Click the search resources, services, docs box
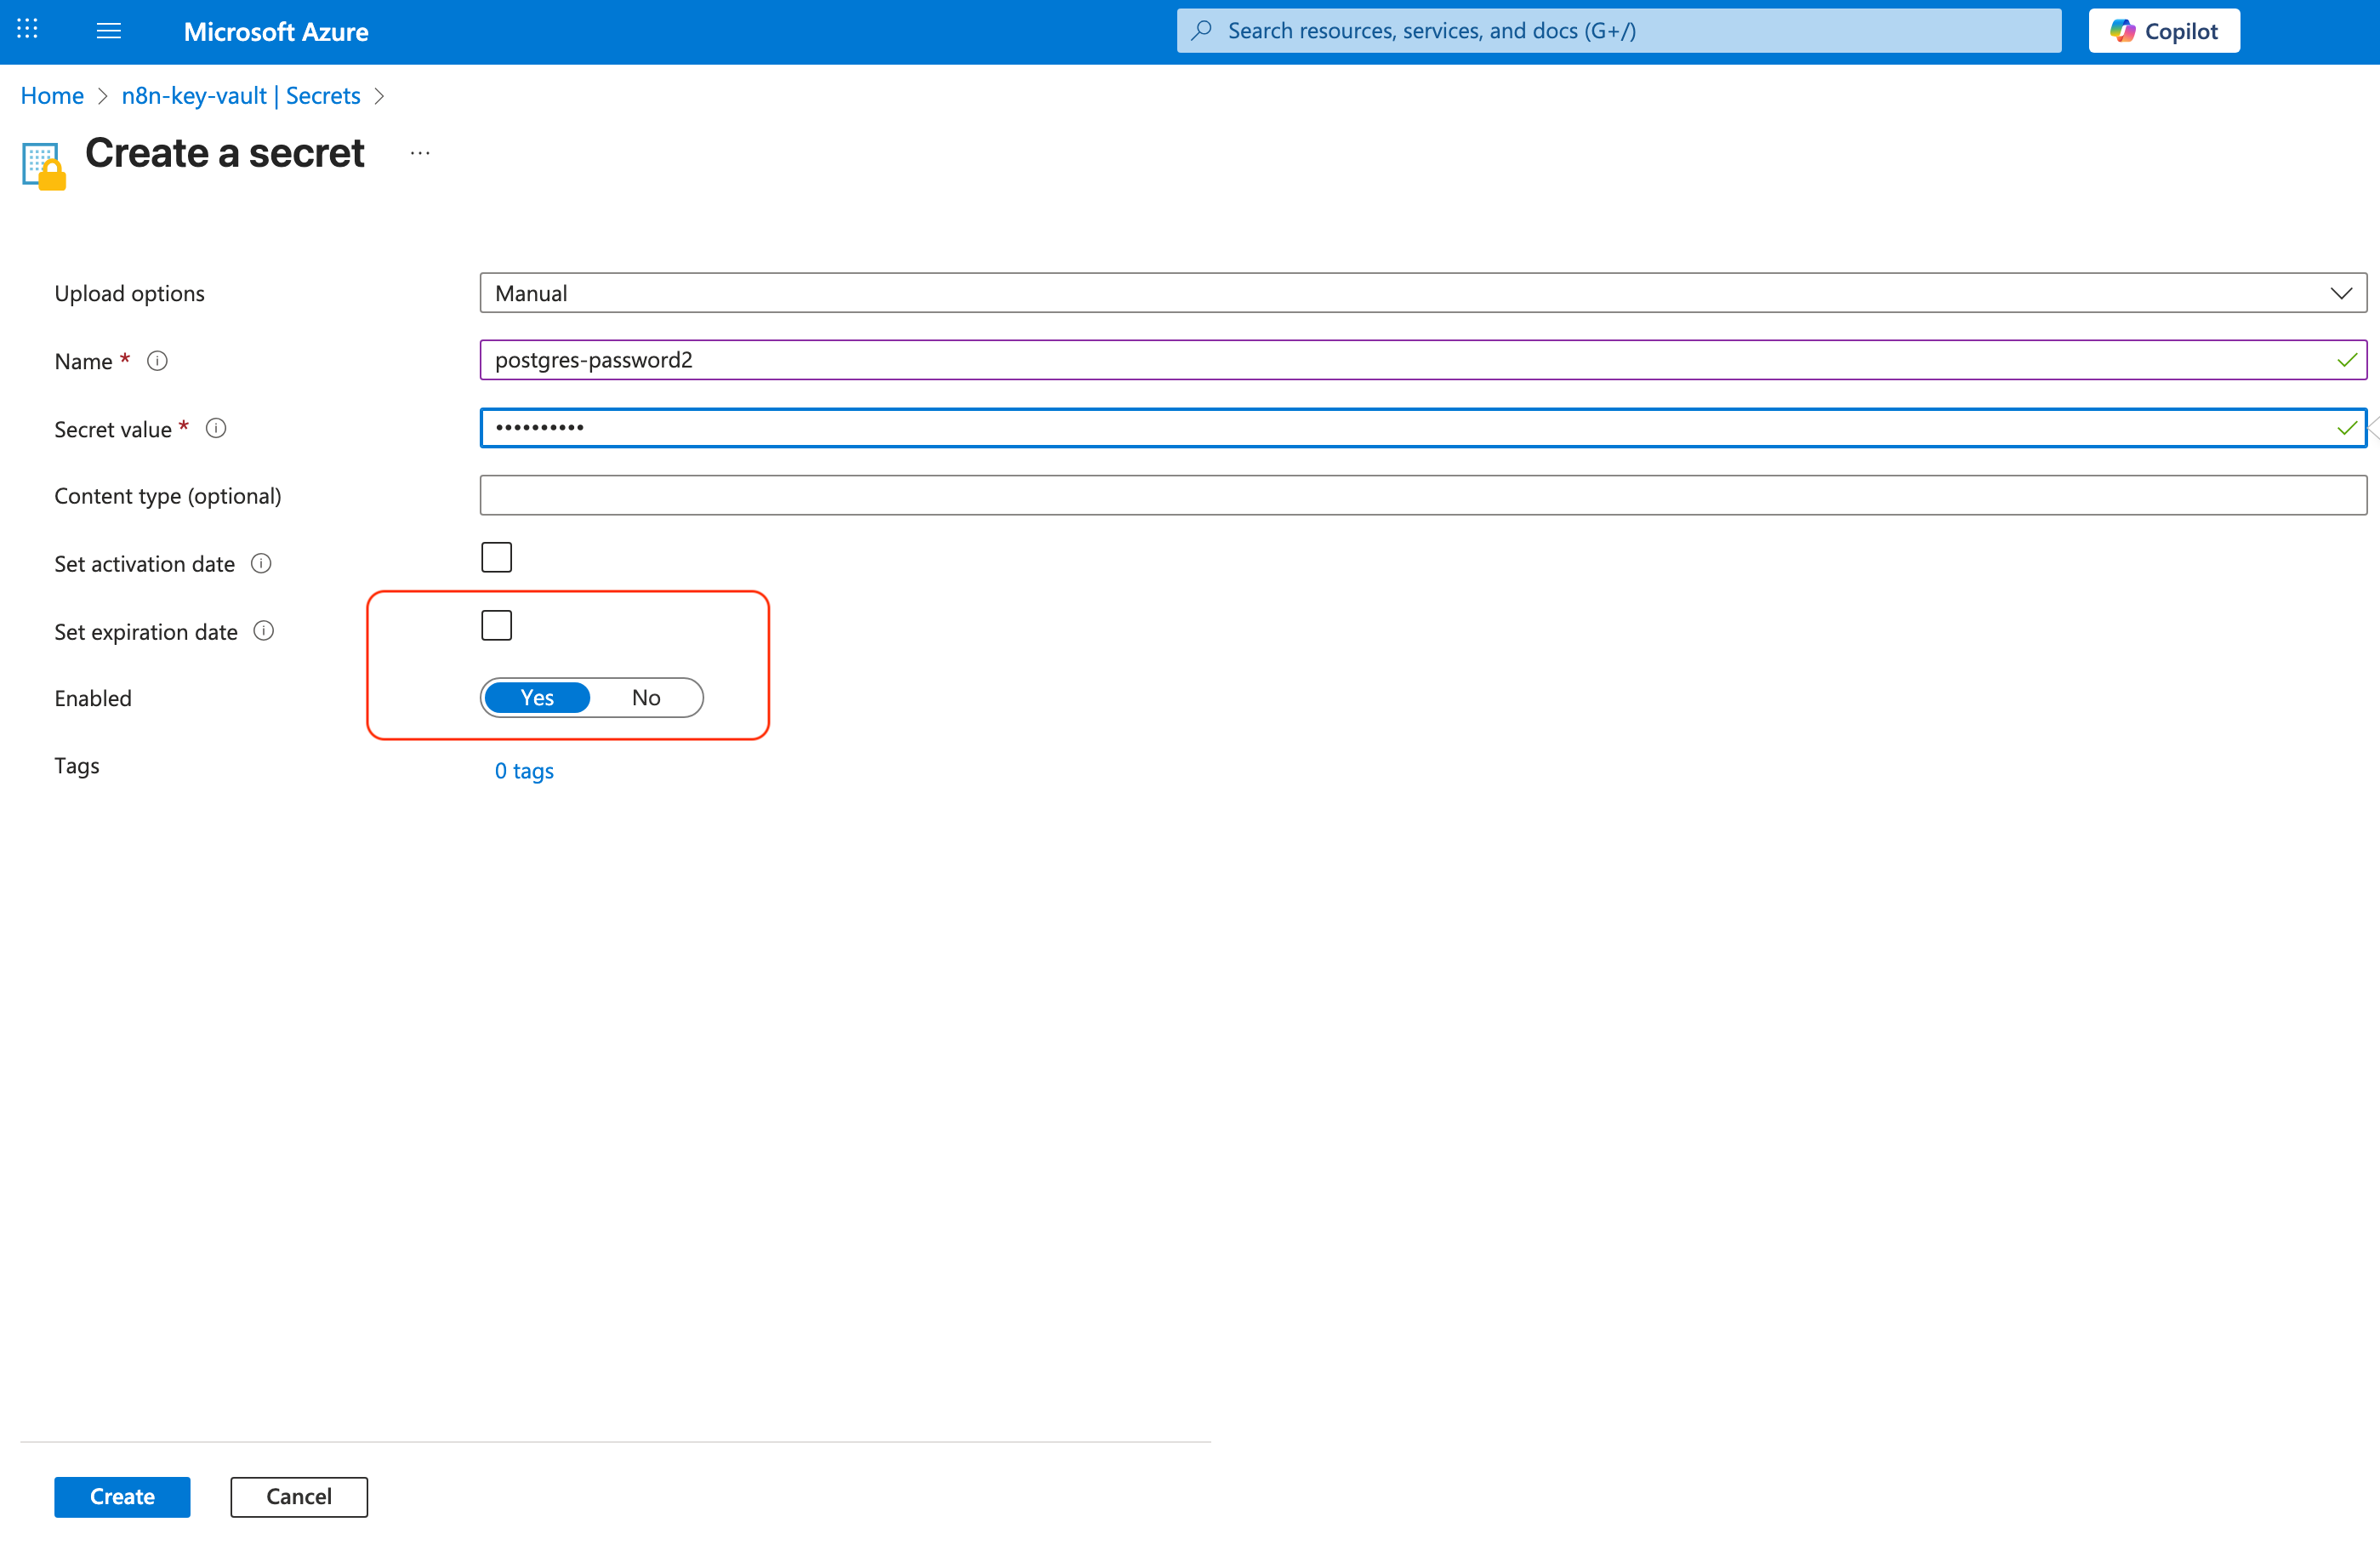Image resolution: width=2380 pixels, height=1545 pixels. click(1620, 31)
